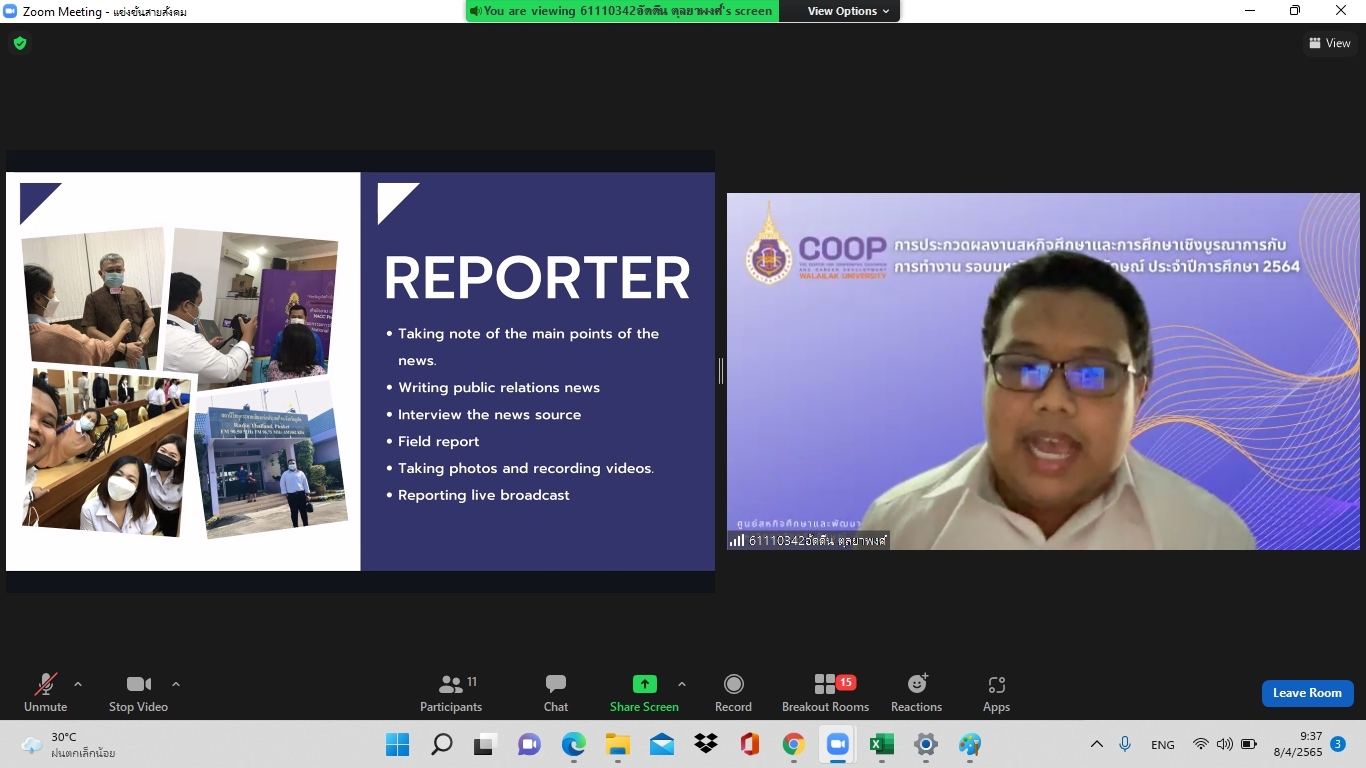The width and height of the screenshot is (1366, 768).
Task: Click the Share Screen icon
Action: pyautogui.click(x=644, y=685)
